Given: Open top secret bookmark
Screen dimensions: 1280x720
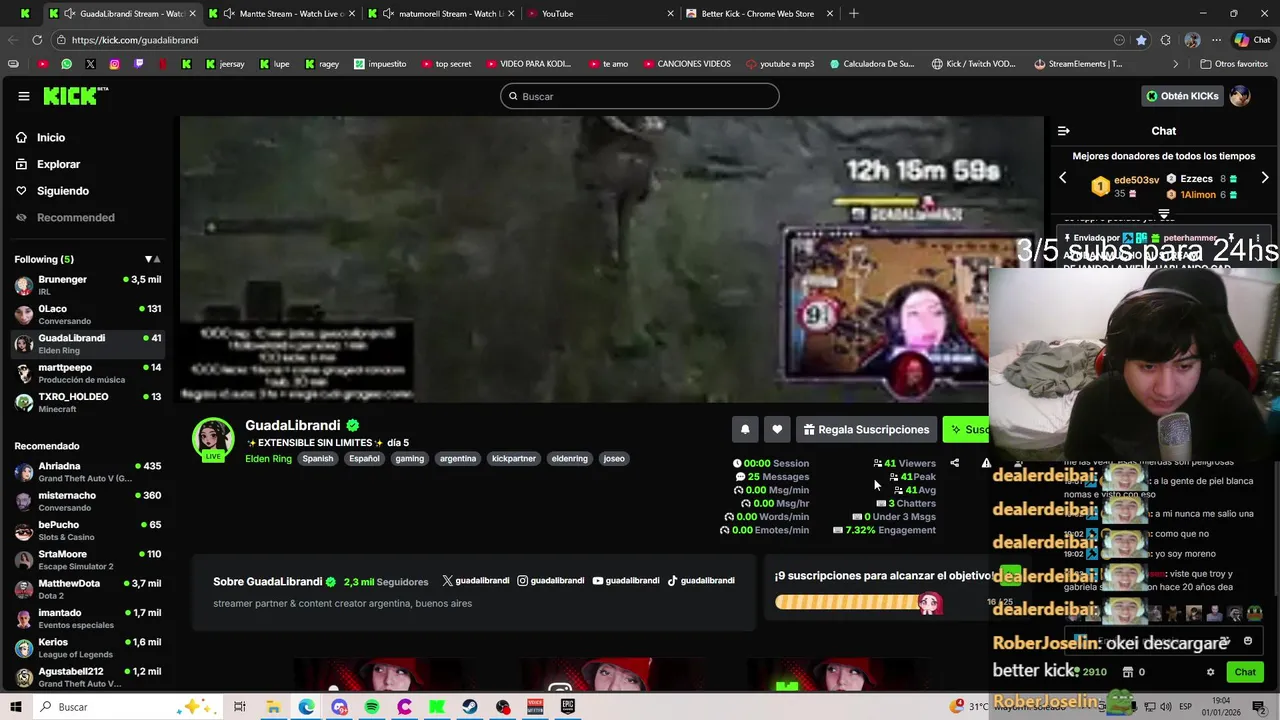Looking at the screenshot, I should [x=446, y=64].
